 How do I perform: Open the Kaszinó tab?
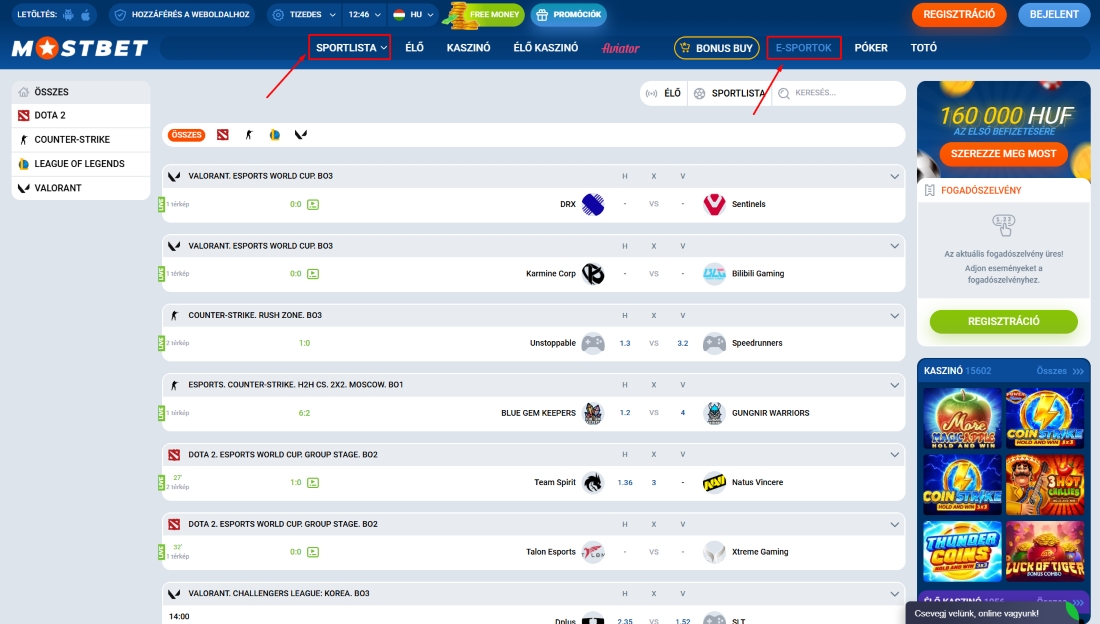coord(469,48)
